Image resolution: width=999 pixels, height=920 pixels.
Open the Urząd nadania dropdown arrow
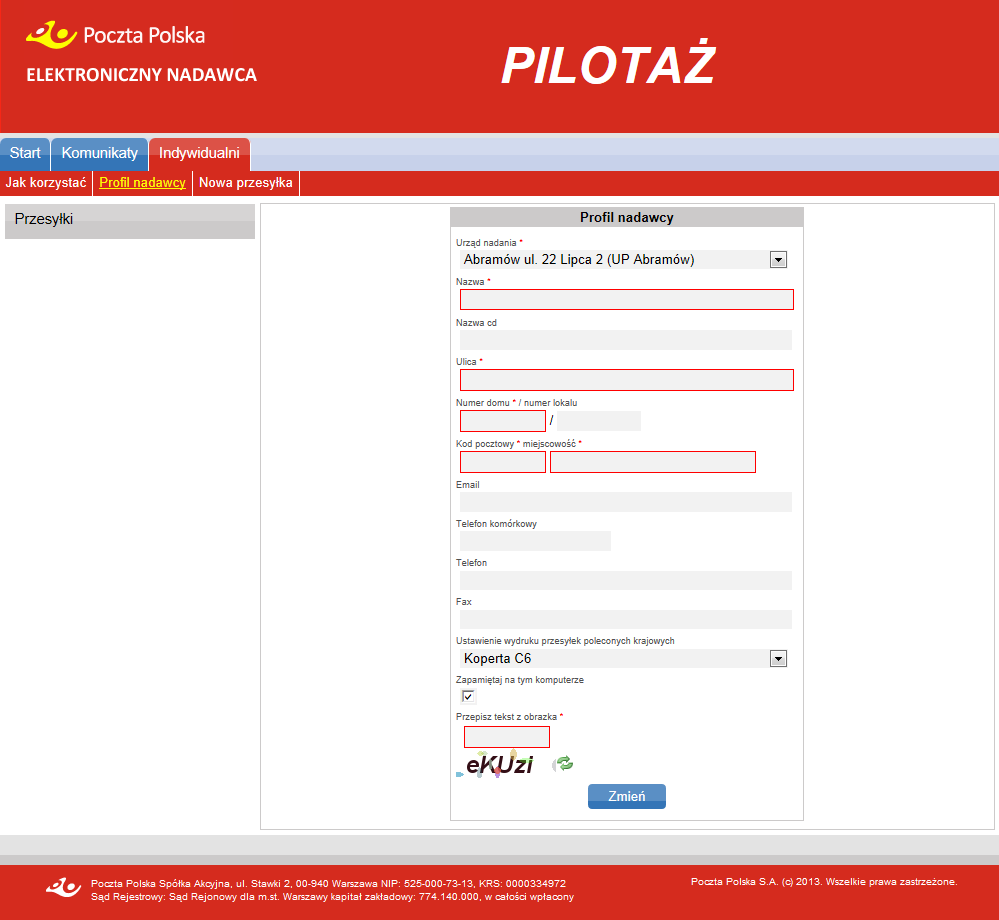[778, 259]
